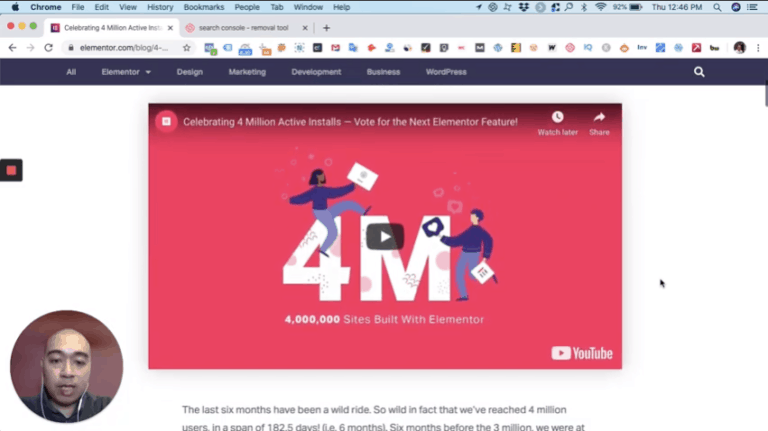The width and height of the screenshot is (768, 431).
Task: Open the People menu
Action: click(x=247, y=7)
